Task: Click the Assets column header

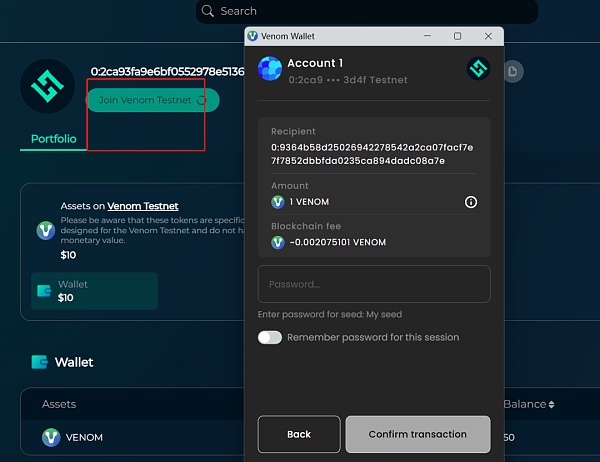Action: click(59, 404)
